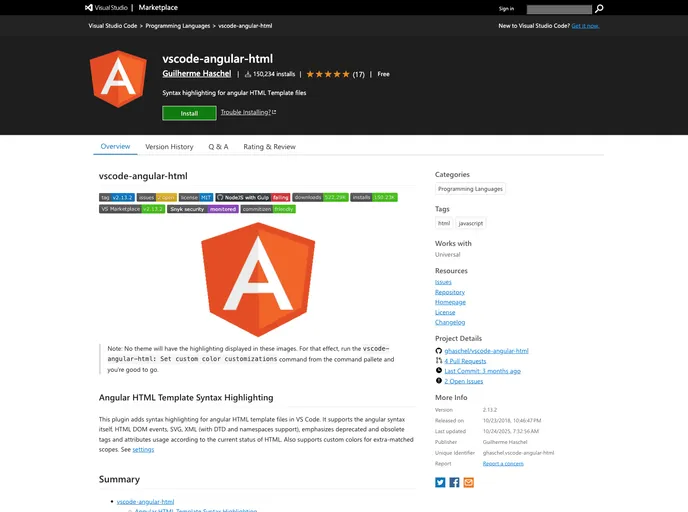Select the javascript tag
Viewport: 688px width, 512px height.
pyautogui.click(x=471, y=223)
